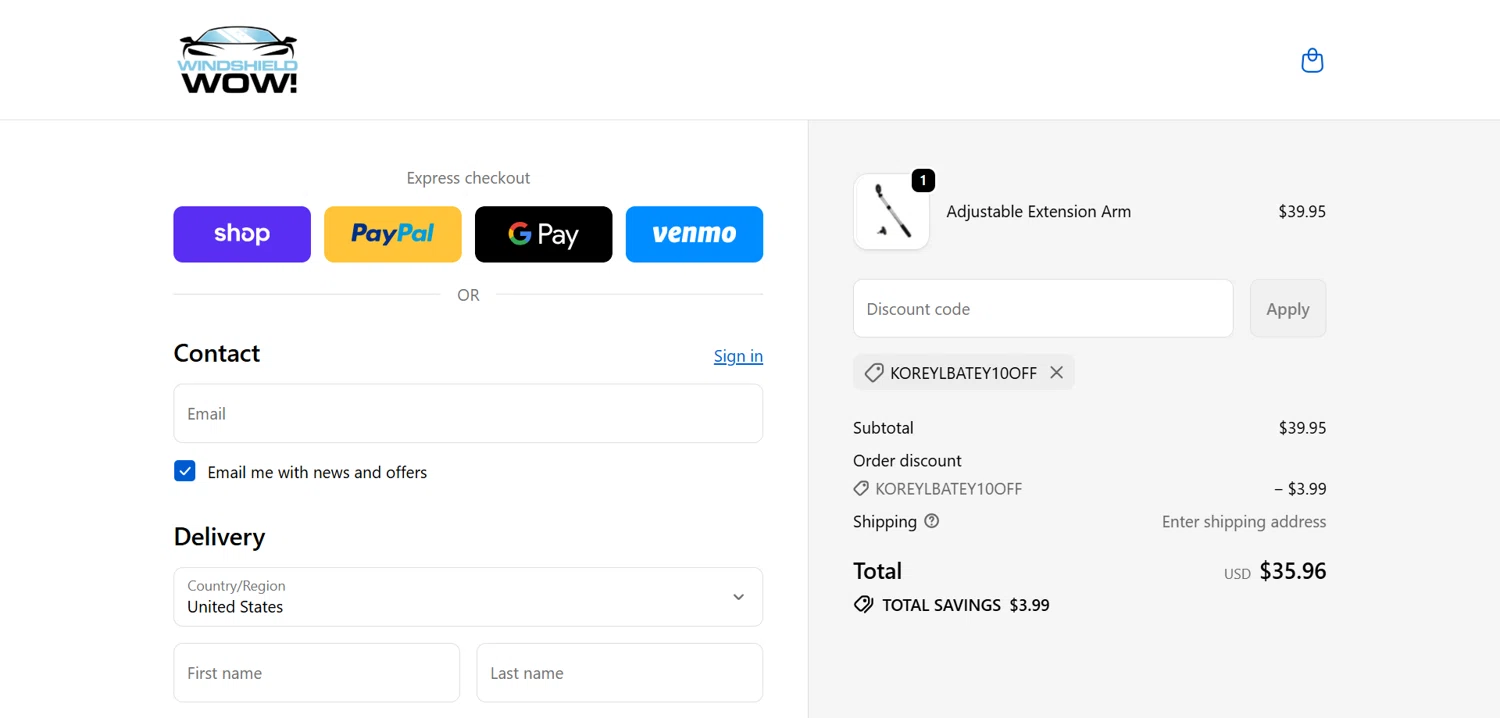Click the TOTAL SAVINGS $3.99 line
The width and height of the screenshot is (1500, 718).
point(951,605)
